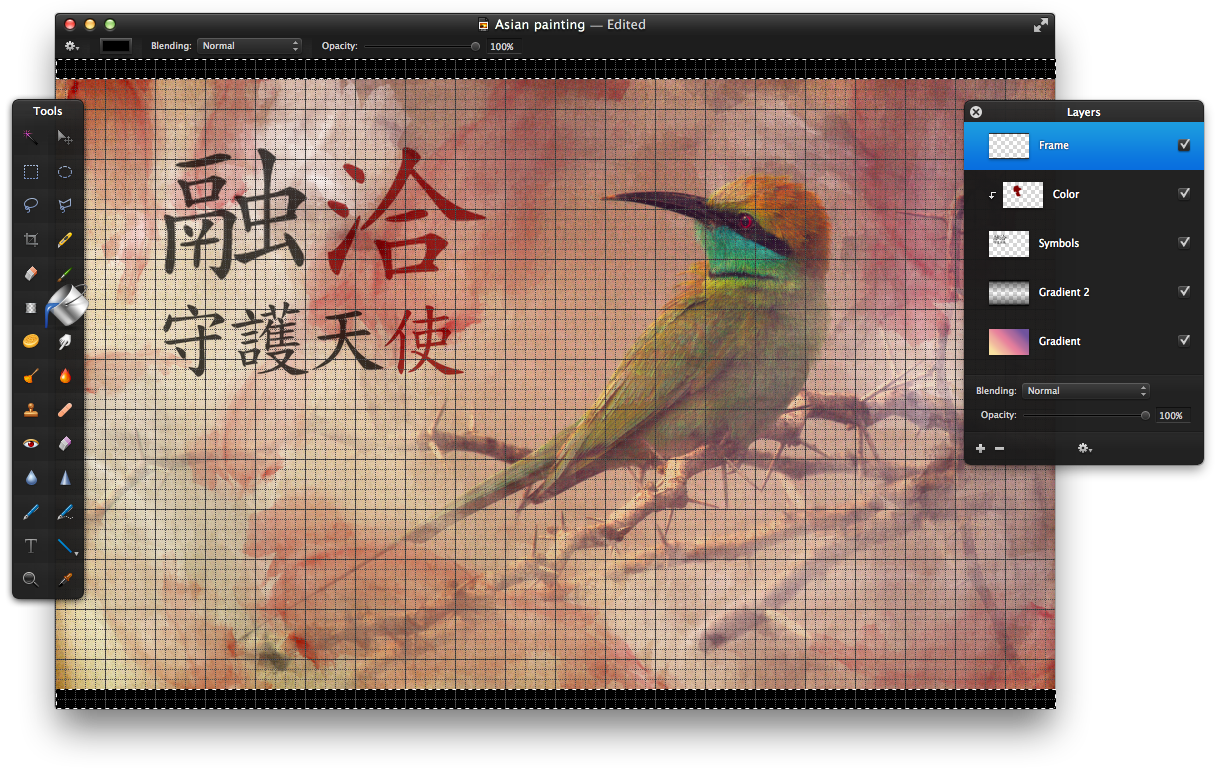Screen dimensions: 1215x768
Task: Select the Symbols layer thumbnail
Action: (1009, 243)
